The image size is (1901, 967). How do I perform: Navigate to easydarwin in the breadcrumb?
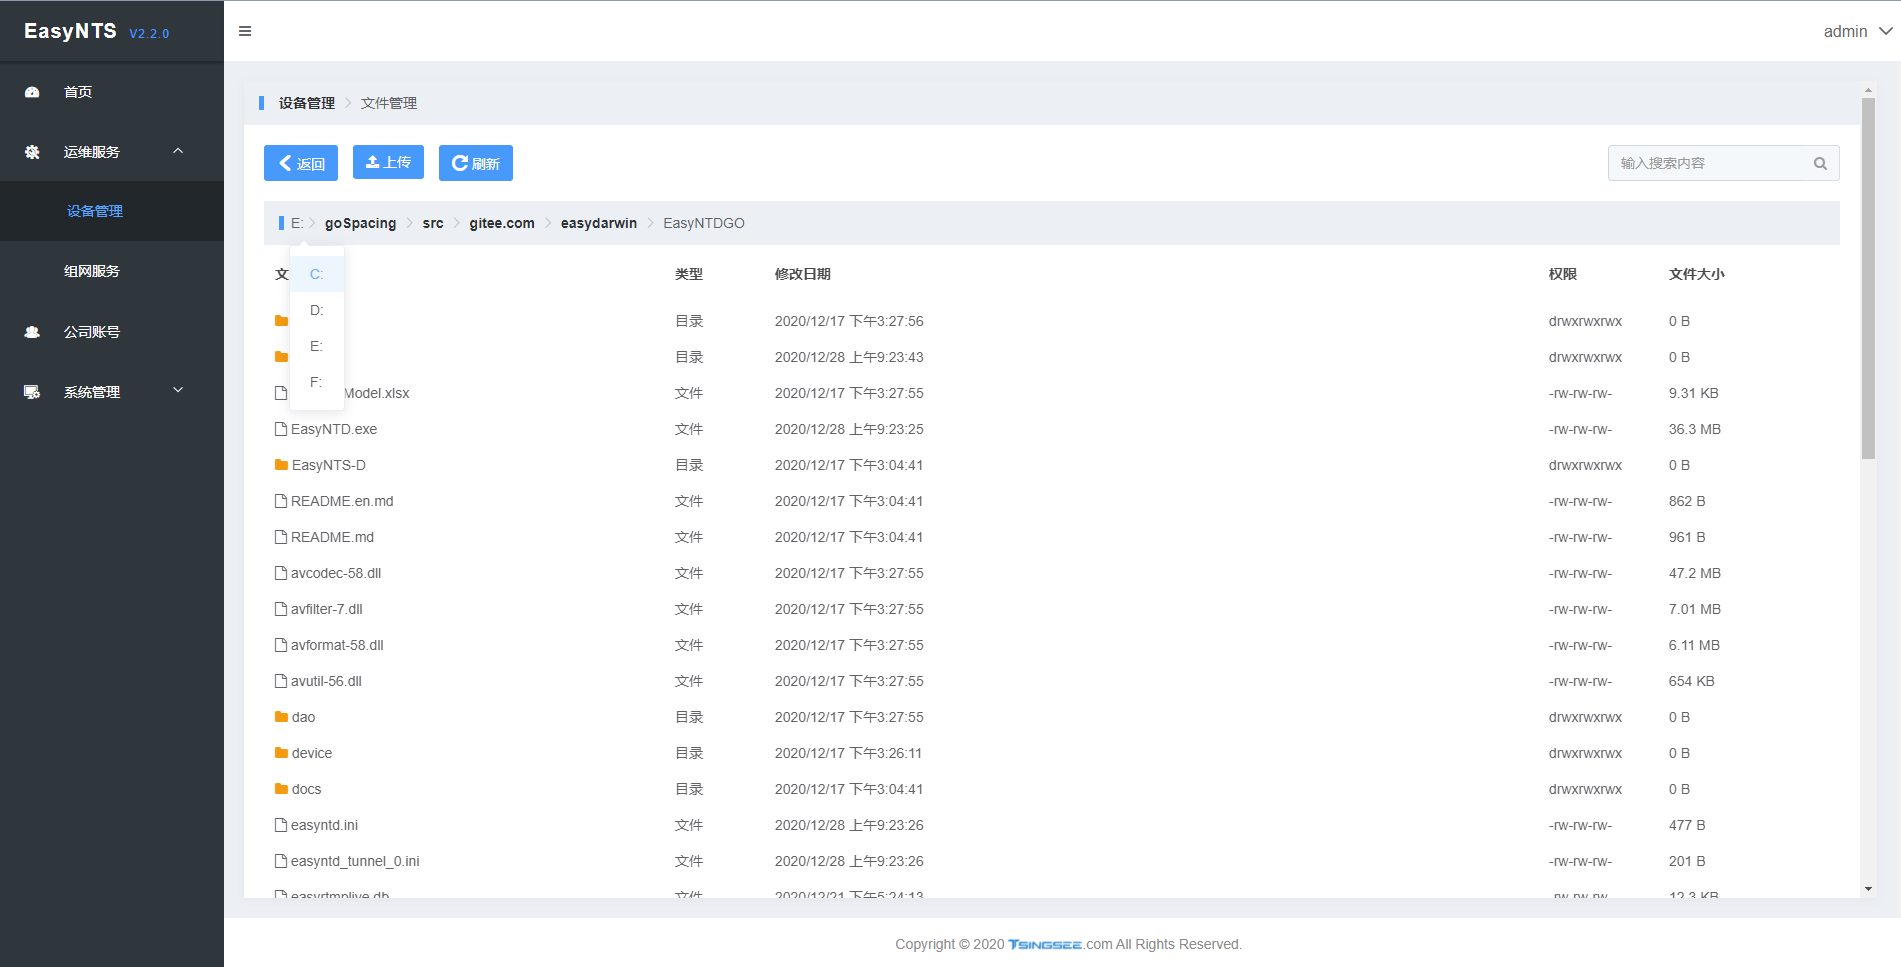click(x=599, y=223)
